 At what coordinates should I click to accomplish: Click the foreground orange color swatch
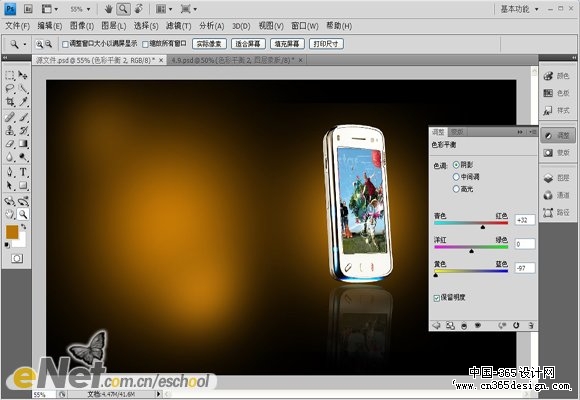[x=12, y=232]
